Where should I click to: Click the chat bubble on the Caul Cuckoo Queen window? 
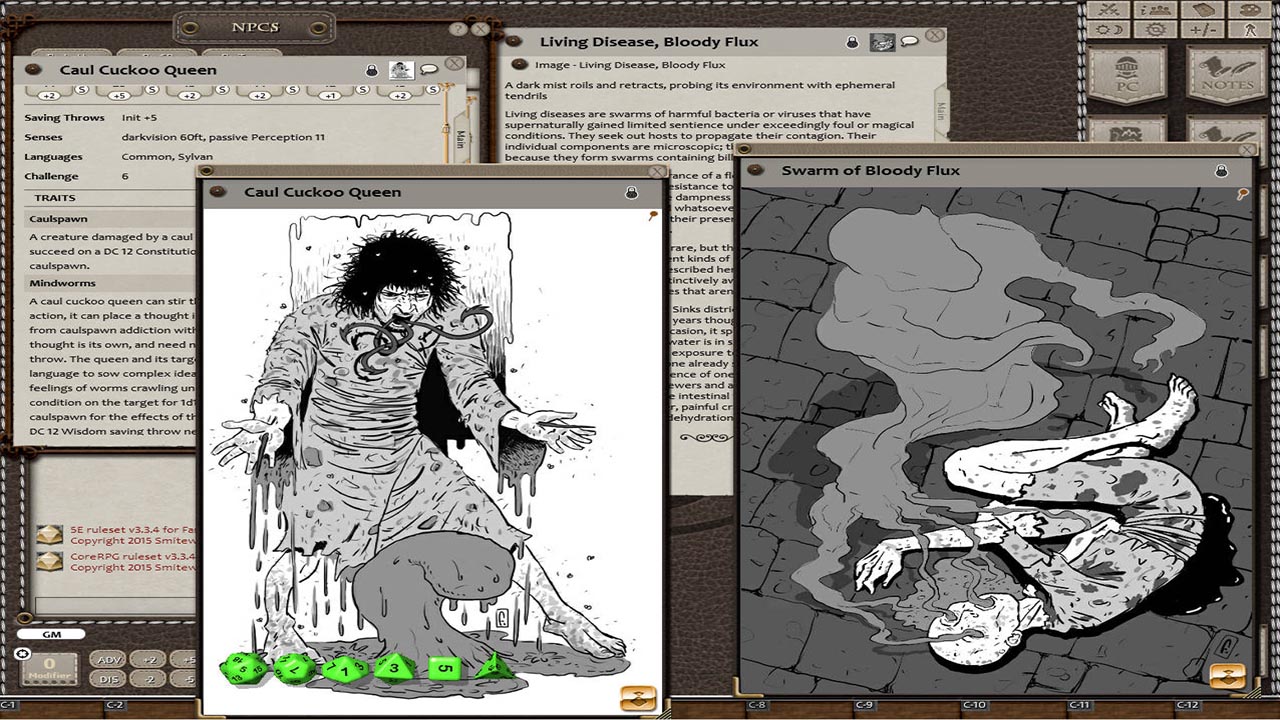click(428, 68)
